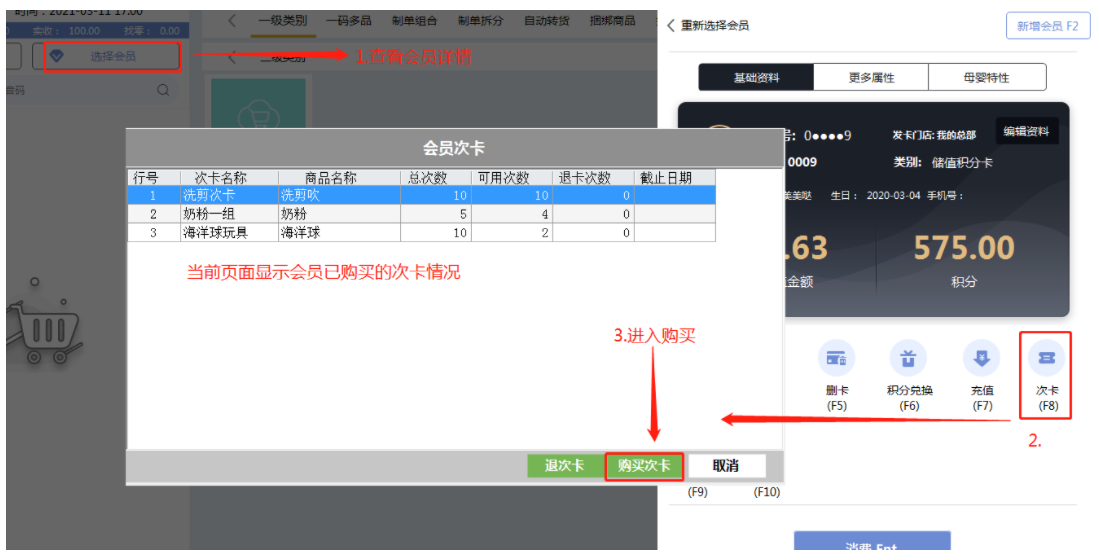Screen dimensions: 1099x560
Task: Click 新增会员 F2 button
Action: pos(1047,26)
